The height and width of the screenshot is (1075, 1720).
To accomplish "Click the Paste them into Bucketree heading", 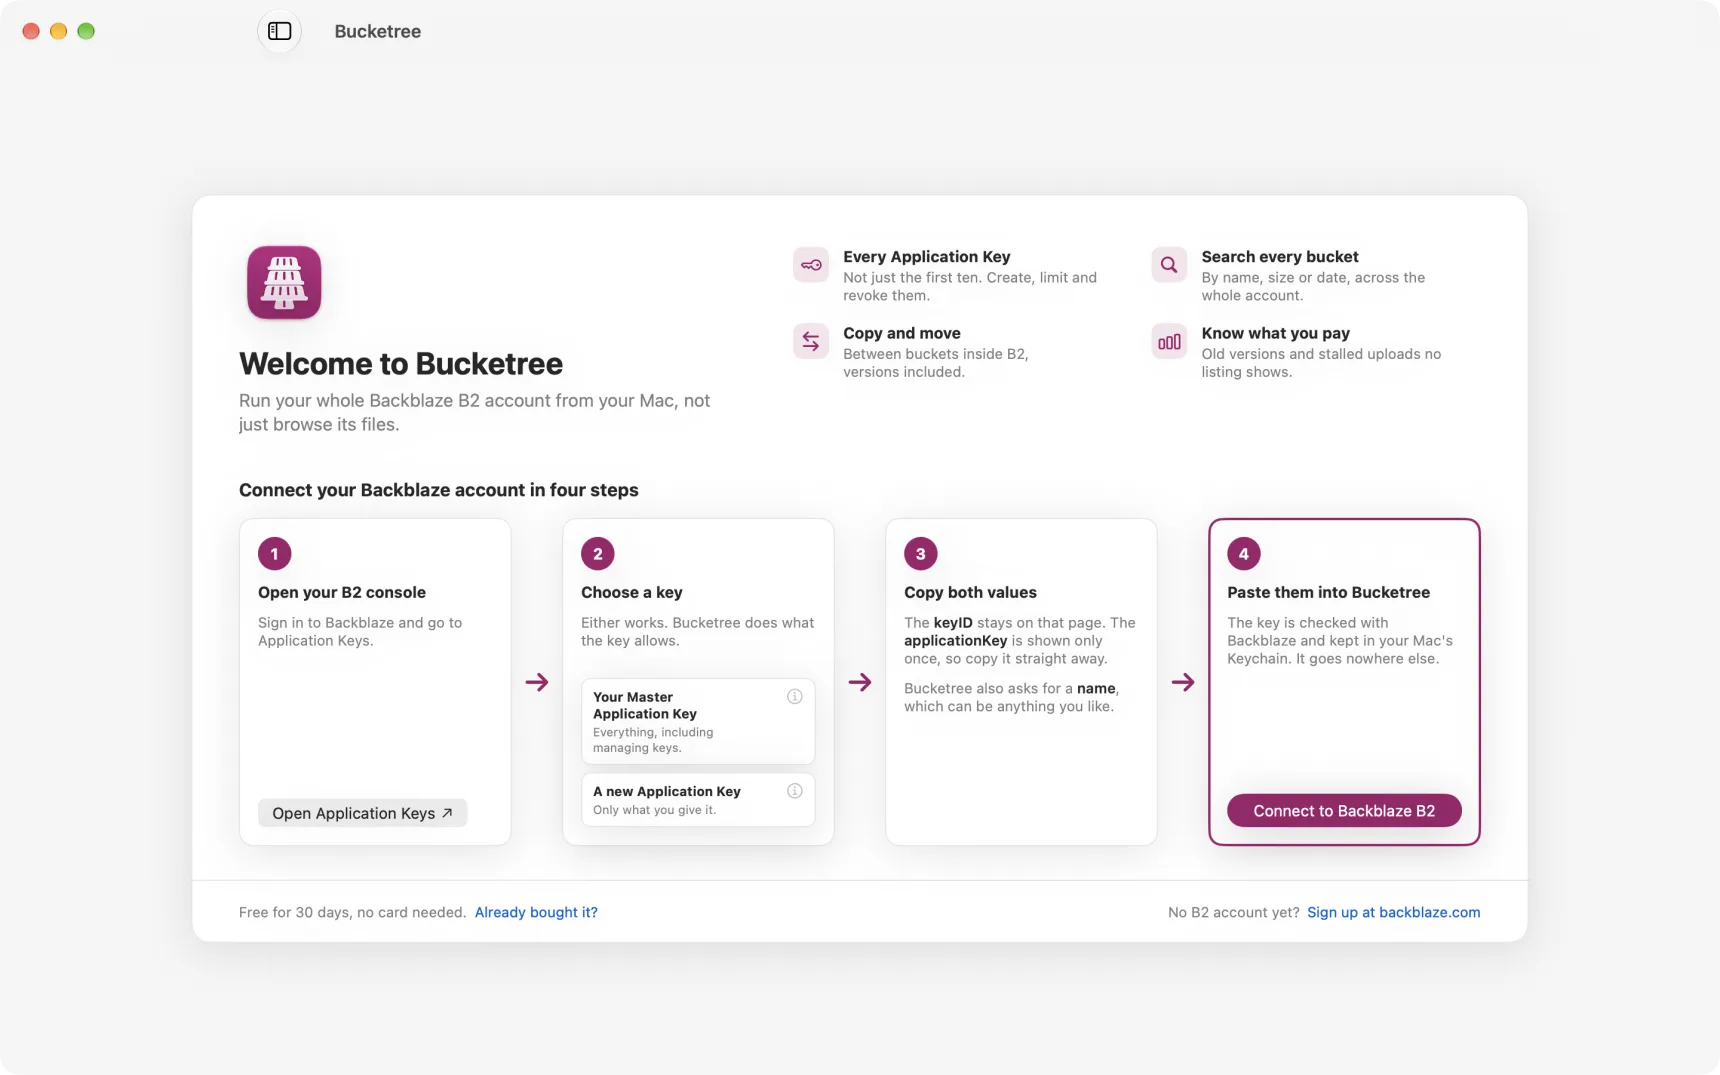I will click(1328, 592).
